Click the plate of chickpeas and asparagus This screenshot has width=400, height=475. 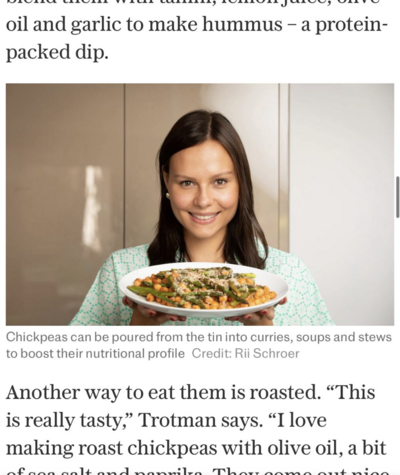204,289
